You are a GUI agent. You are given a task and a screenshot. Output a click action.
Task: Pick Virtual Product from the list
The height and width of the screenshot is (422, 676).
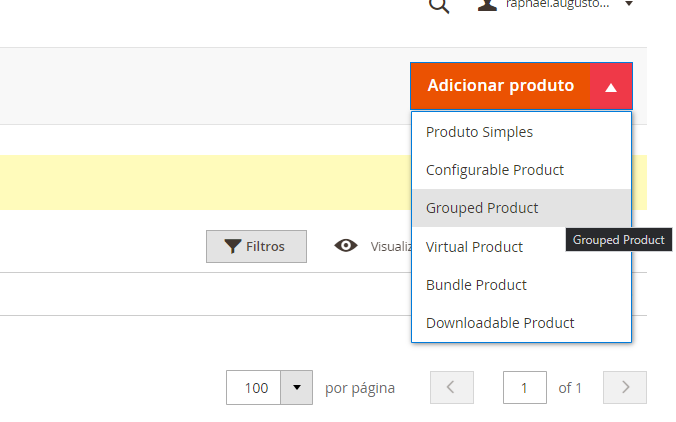tap(474, 247)
